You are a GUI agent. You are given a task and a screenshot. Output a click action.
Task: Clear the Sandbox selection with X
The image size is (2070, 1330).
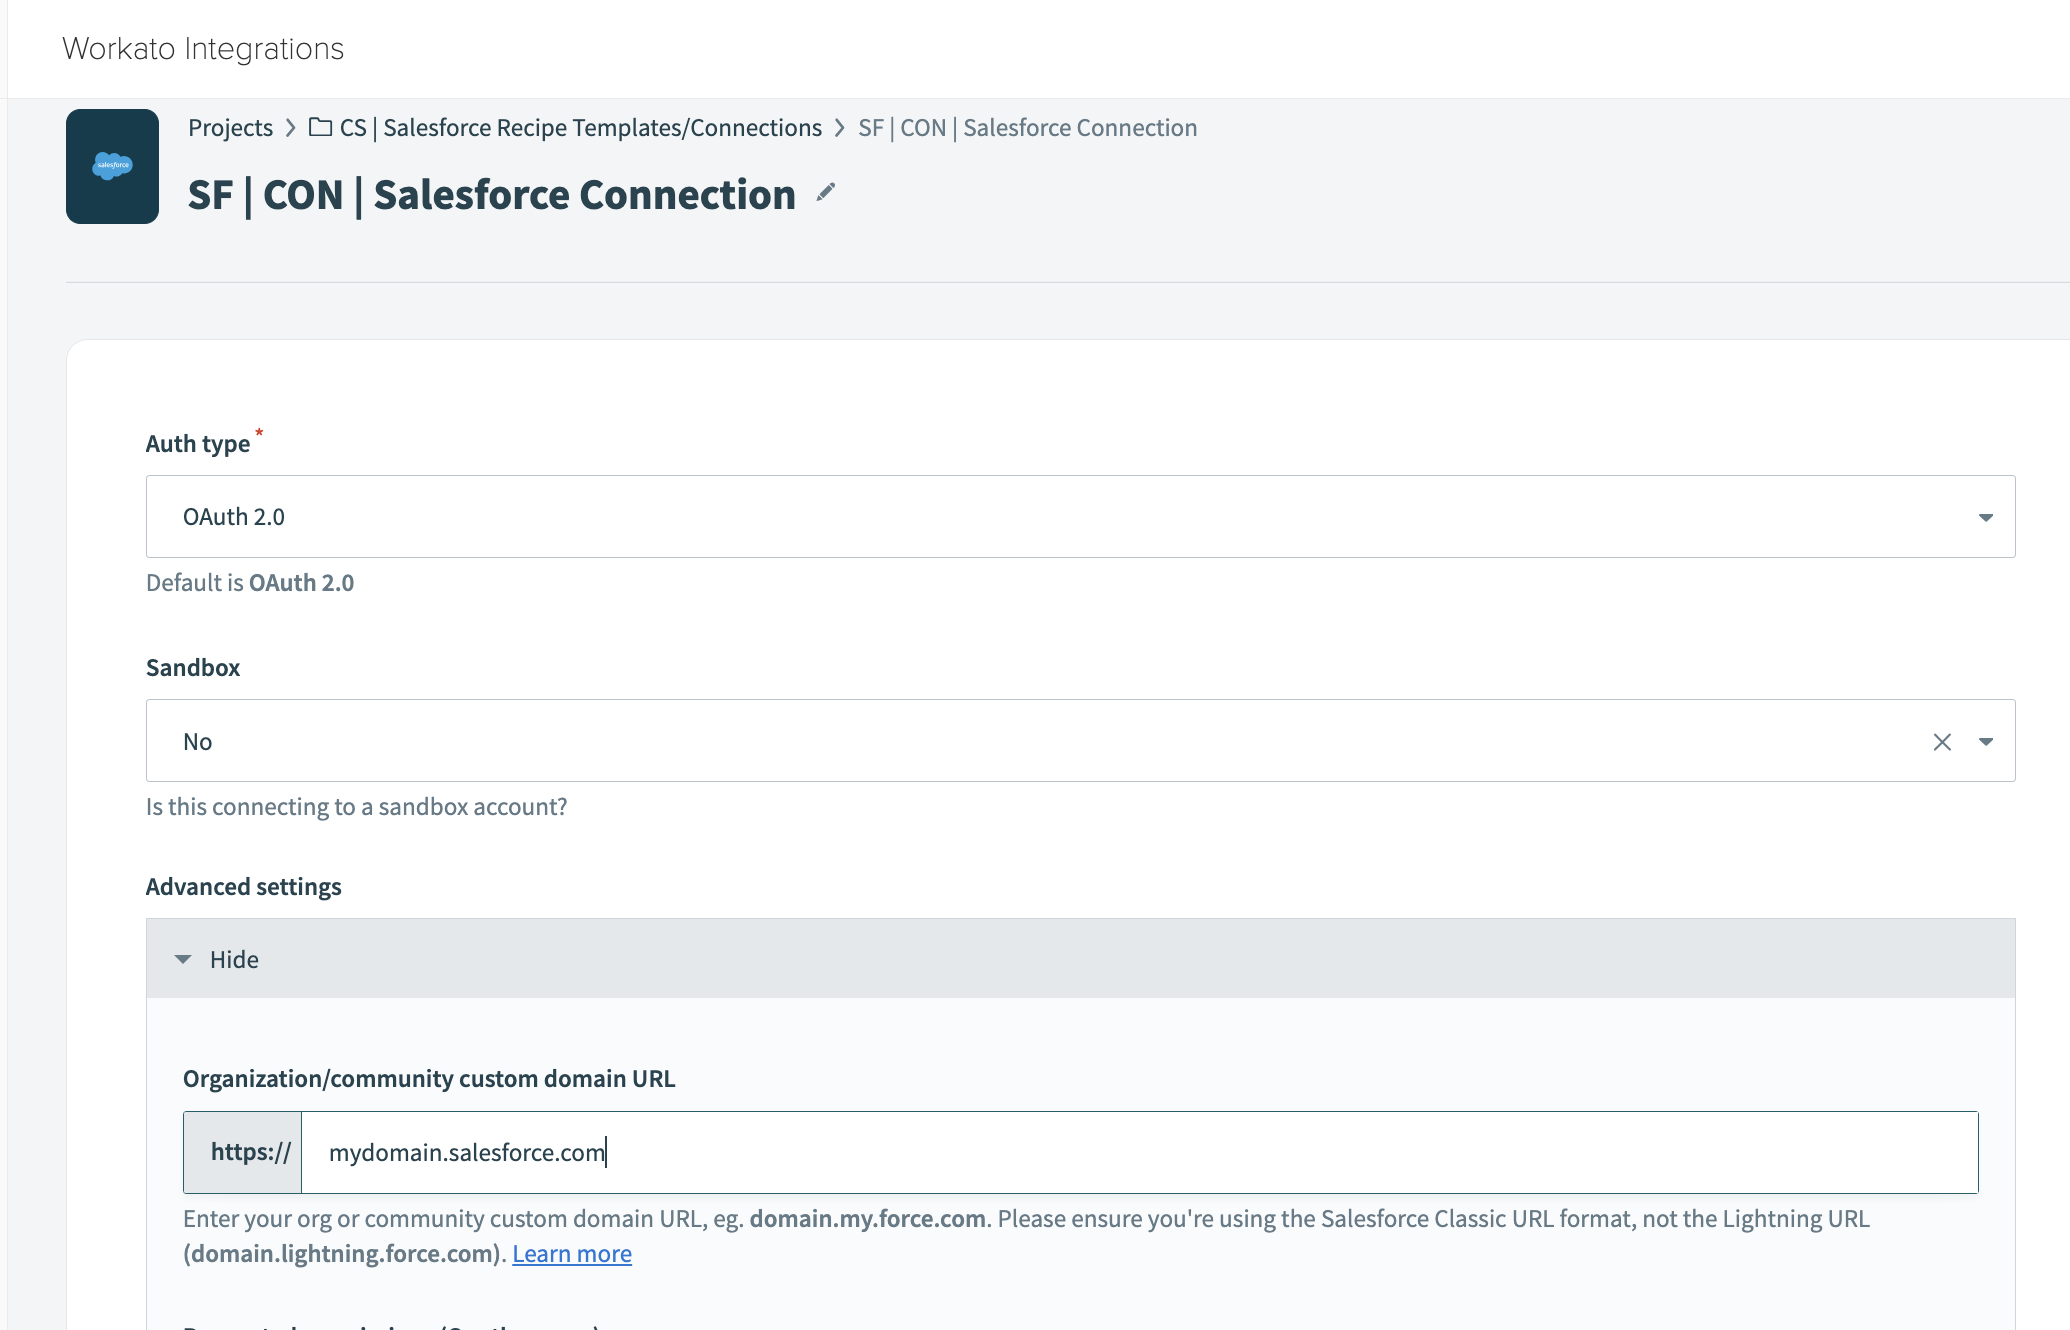(x=1942, y=742)
